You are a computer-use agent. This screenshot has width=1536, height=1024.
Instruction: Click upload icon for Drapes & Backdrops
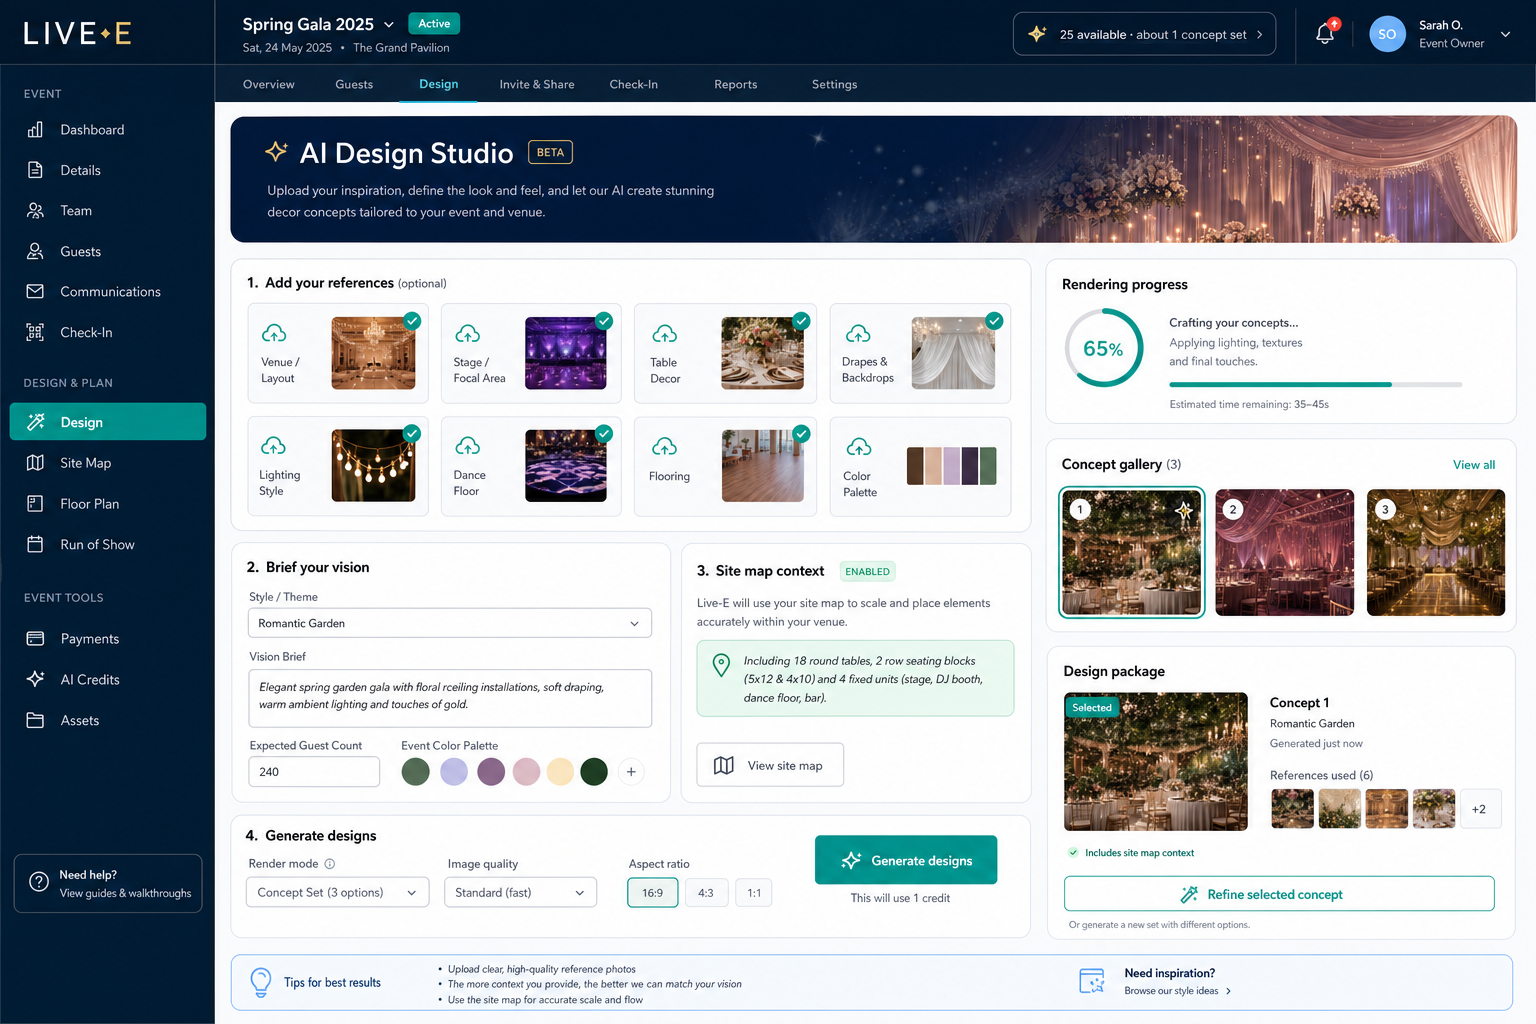coord(858,333)
